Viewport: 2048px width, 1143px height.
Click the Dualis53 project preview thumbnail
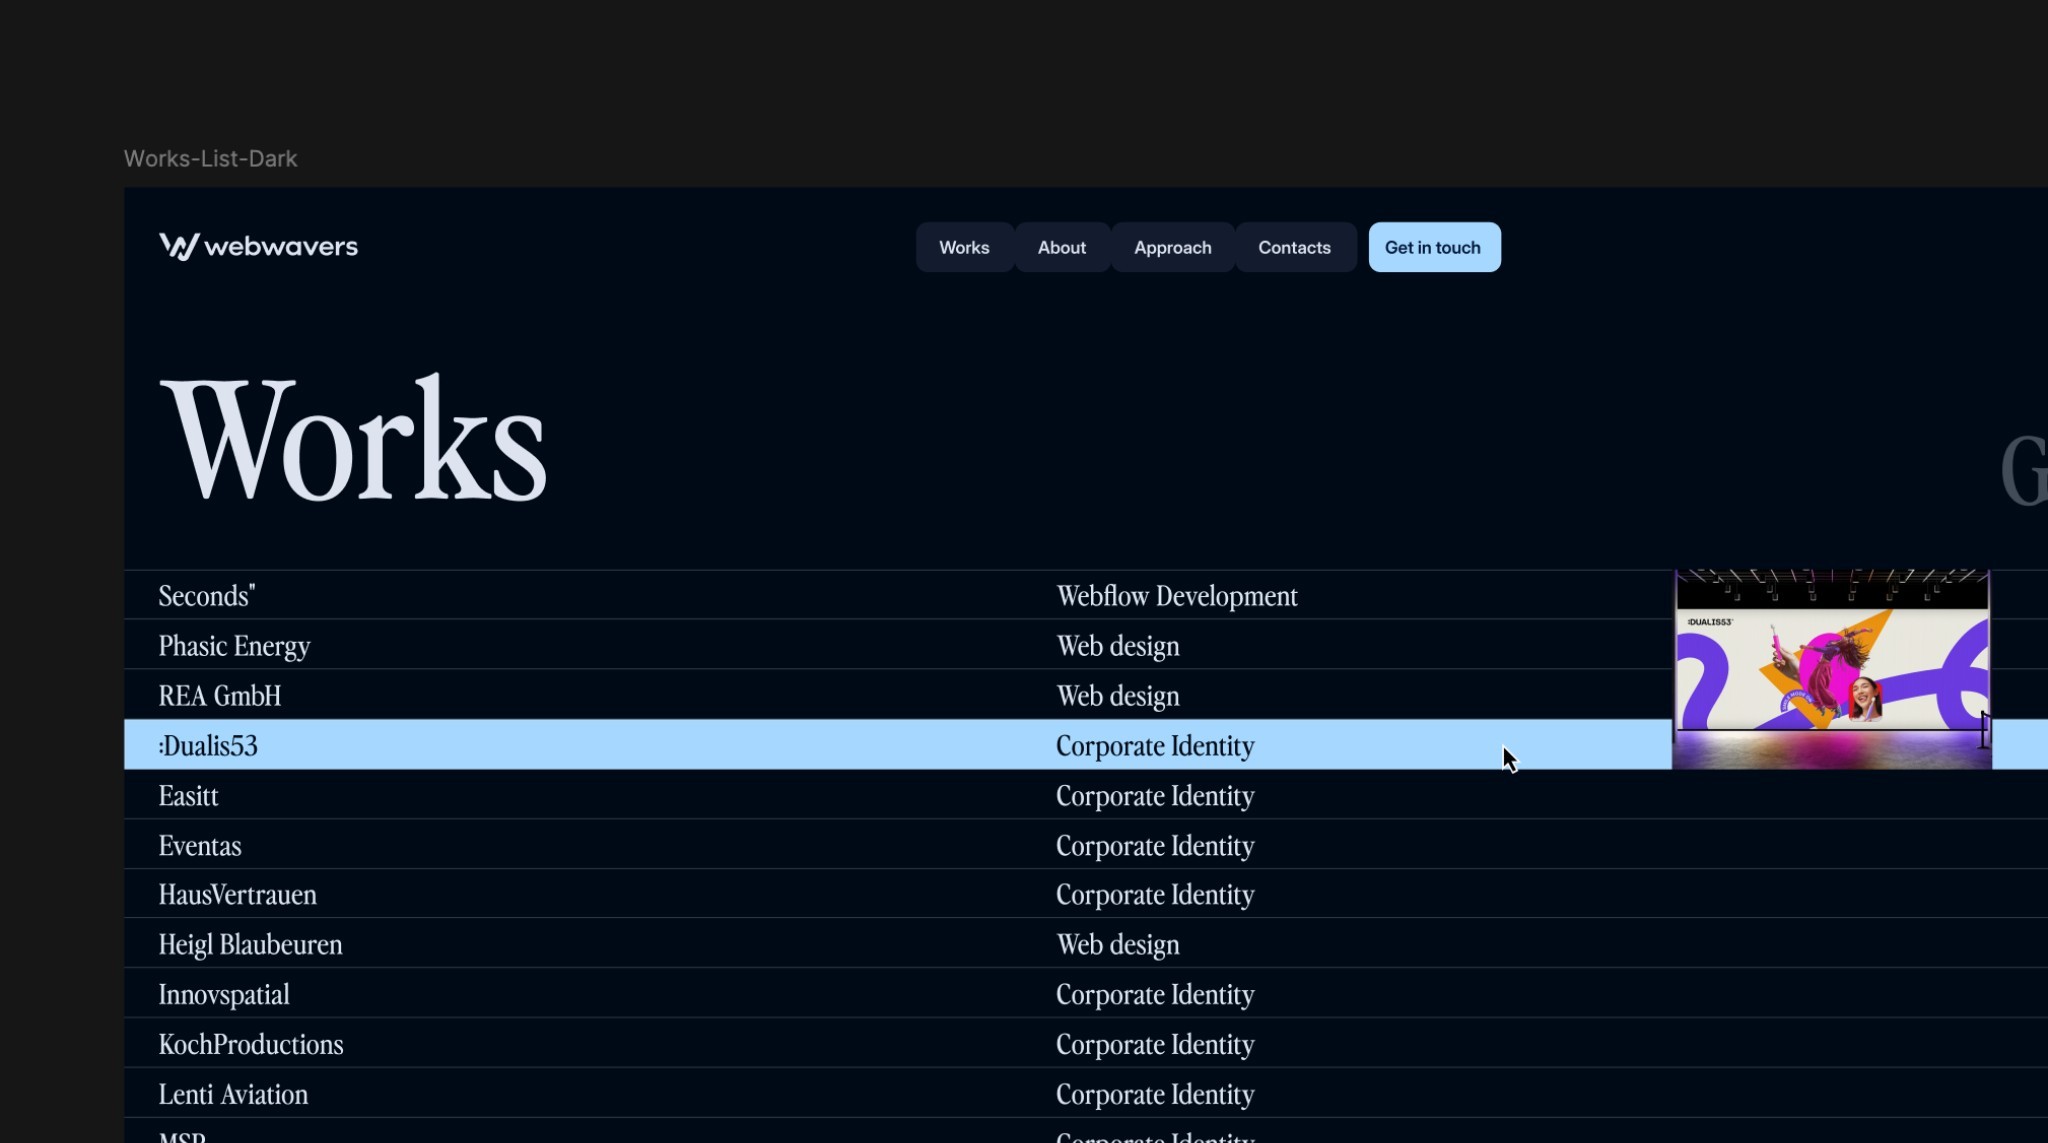1832,669
